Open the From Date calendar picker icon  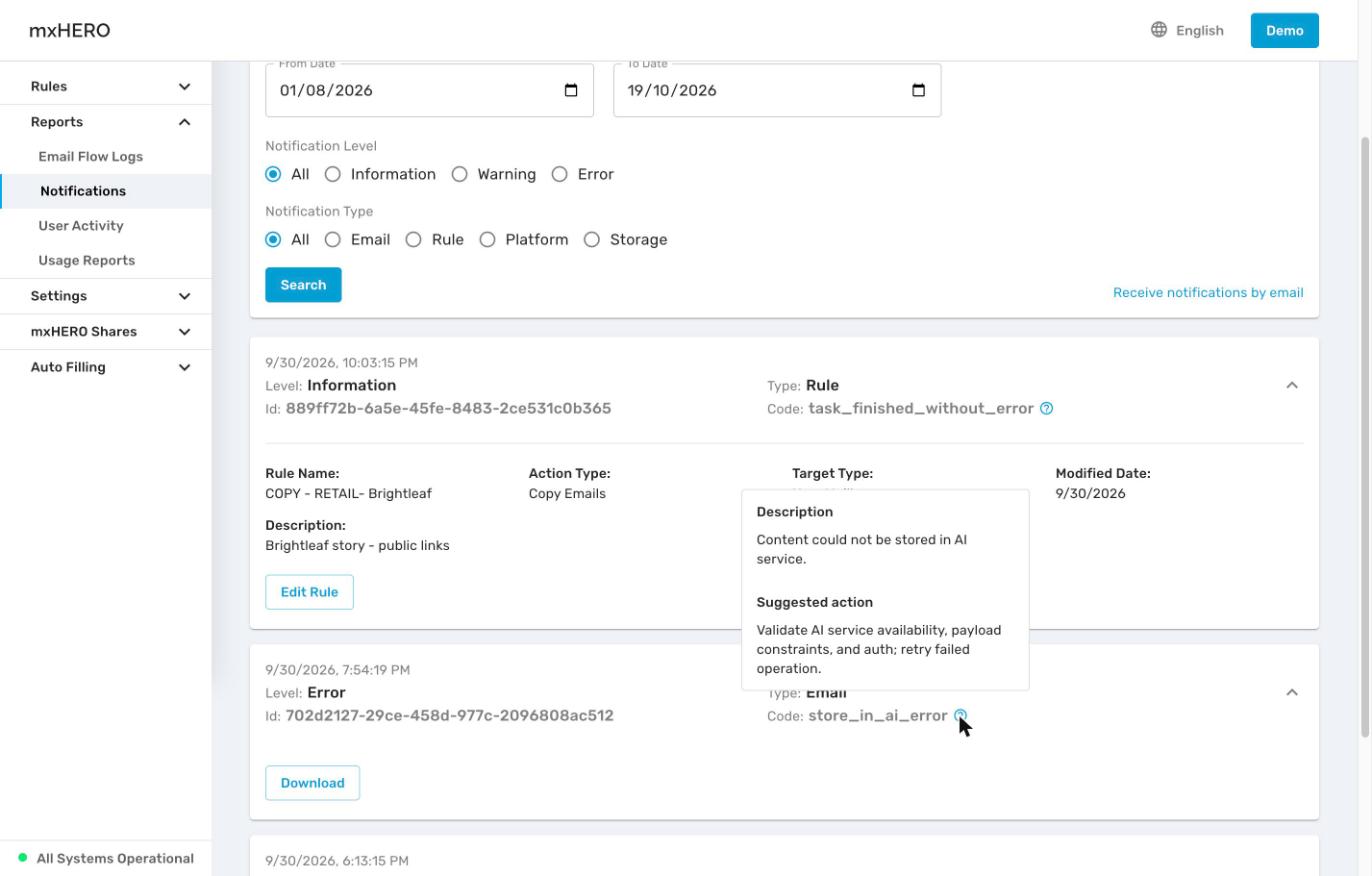pyautogui.click(x=571, y=90)
